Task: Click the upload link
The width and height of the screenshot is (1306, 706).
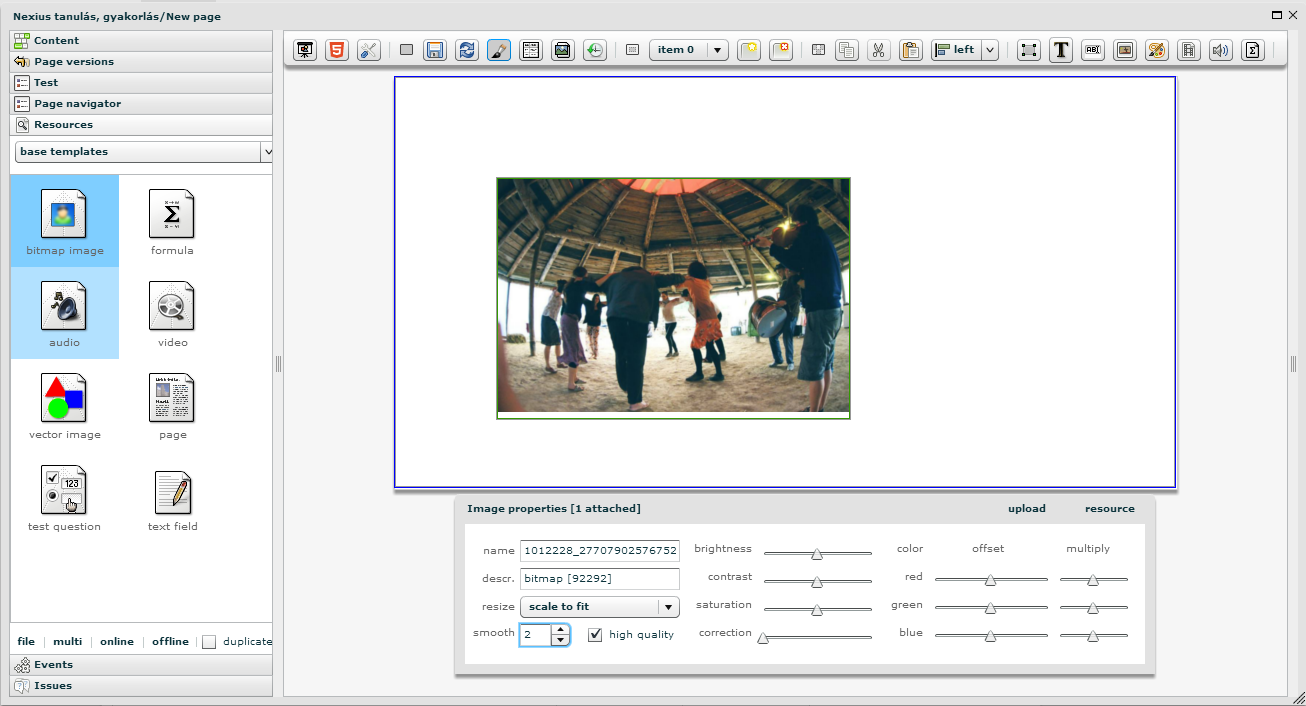Action: [1026, 509]
